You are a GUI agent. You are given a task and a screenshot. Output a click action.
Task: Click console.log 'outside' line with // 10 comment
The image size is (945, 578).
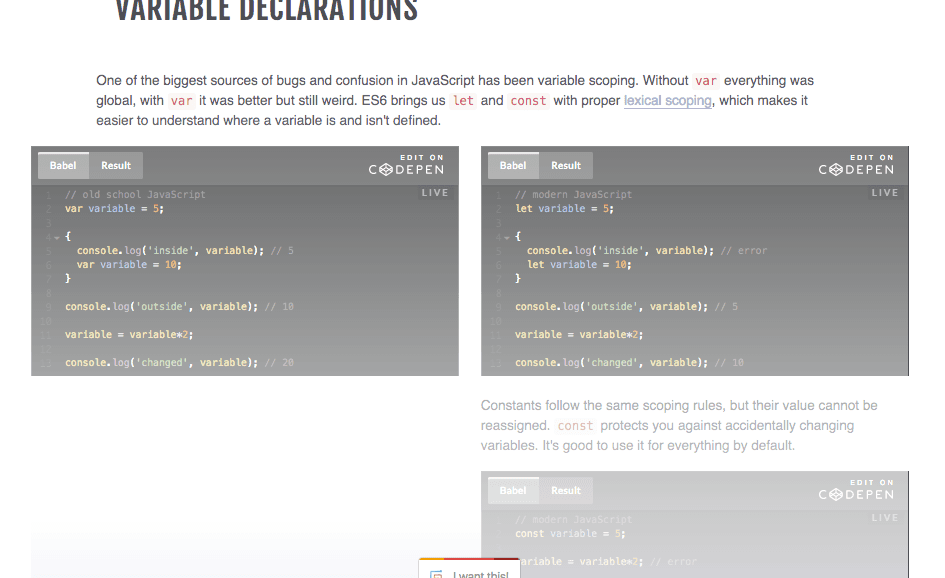coord(179,307)
